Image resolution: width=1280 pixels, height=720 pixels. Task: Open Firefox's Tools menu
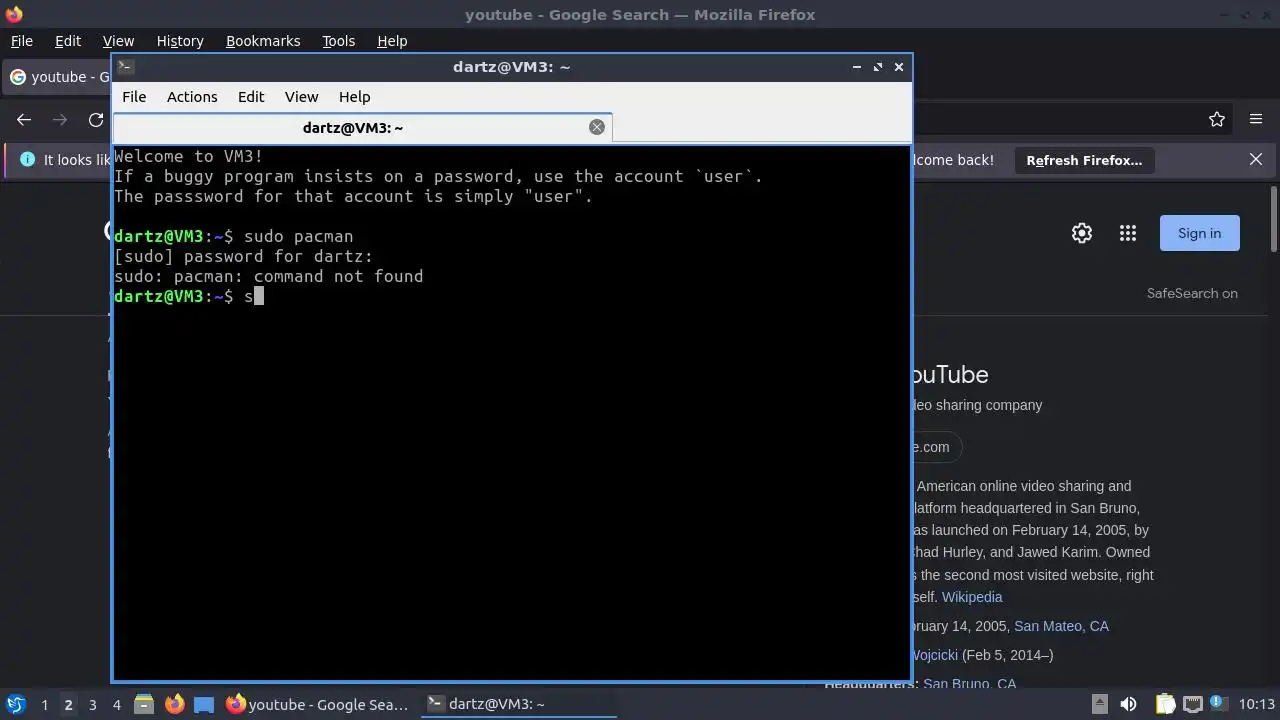pos(338,41)
